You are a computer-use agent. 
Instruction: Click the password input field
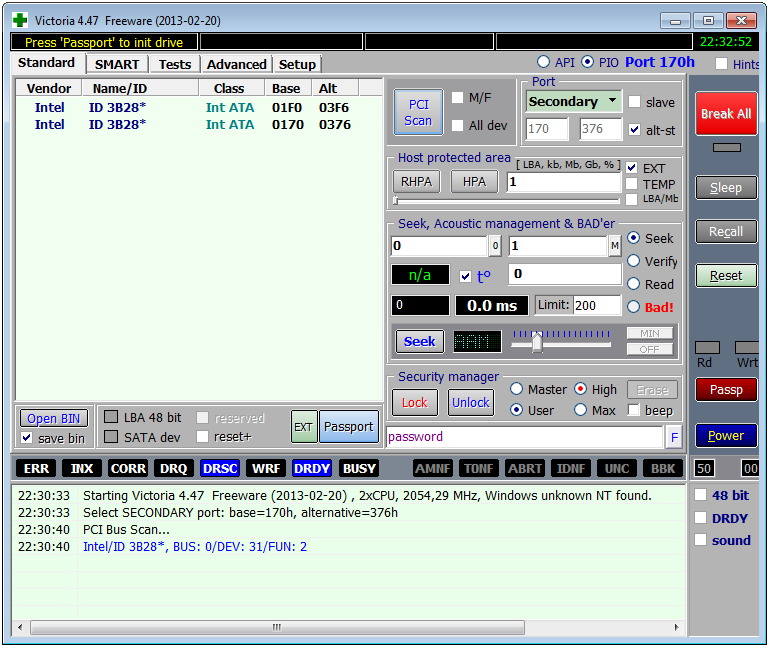click(524, 437)
